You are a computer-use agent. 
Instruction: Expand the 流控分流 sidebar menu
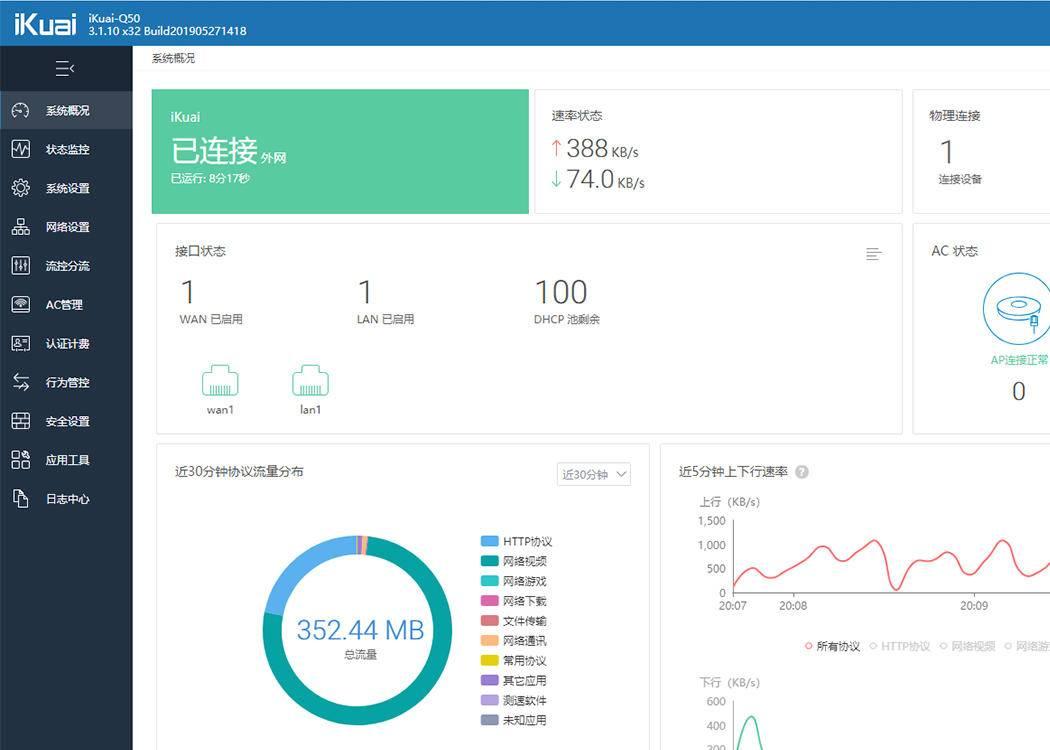[66, 266]
